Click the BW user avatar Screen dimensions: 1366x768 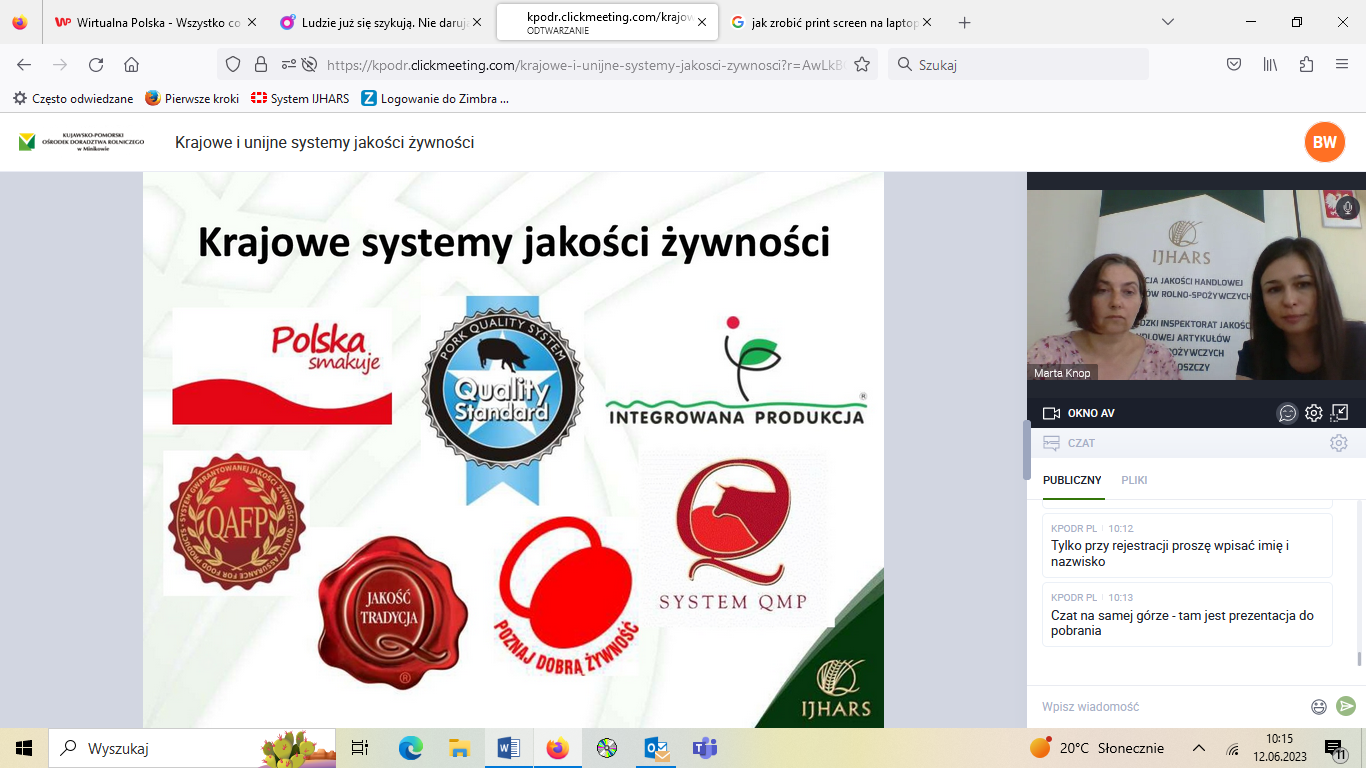(1324, 142)
